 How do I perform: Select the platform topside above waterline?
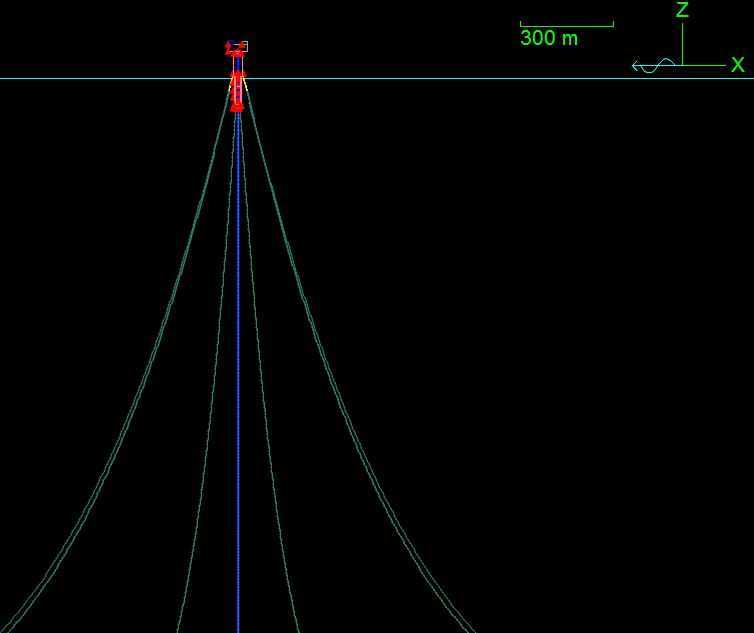tap(237, 50)
